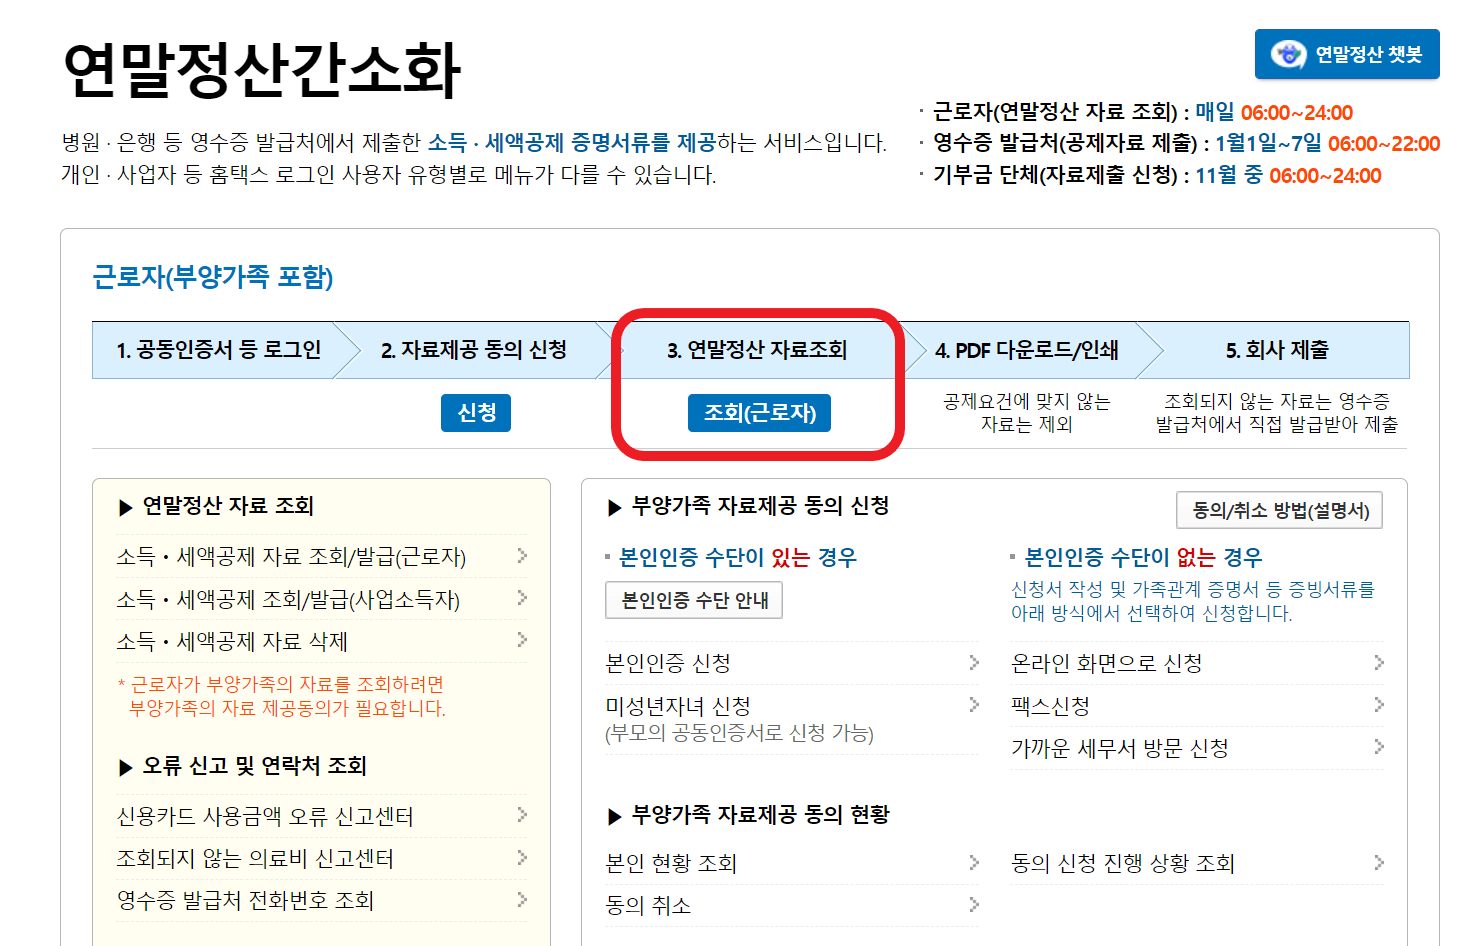Click 본인인증 수단이 있는 경우 subheading
The image size is (1471, 946).
(738, 557)
